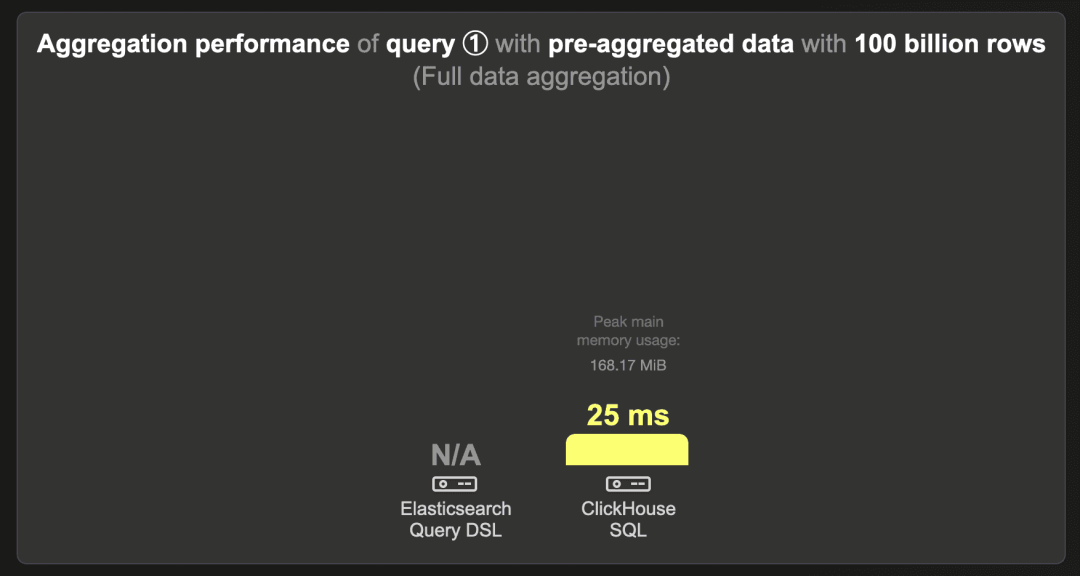Select the pre-aggregated data phrase in title
Image resolution: width=1080 pixels, height=576 pixels.
(672, 45)
